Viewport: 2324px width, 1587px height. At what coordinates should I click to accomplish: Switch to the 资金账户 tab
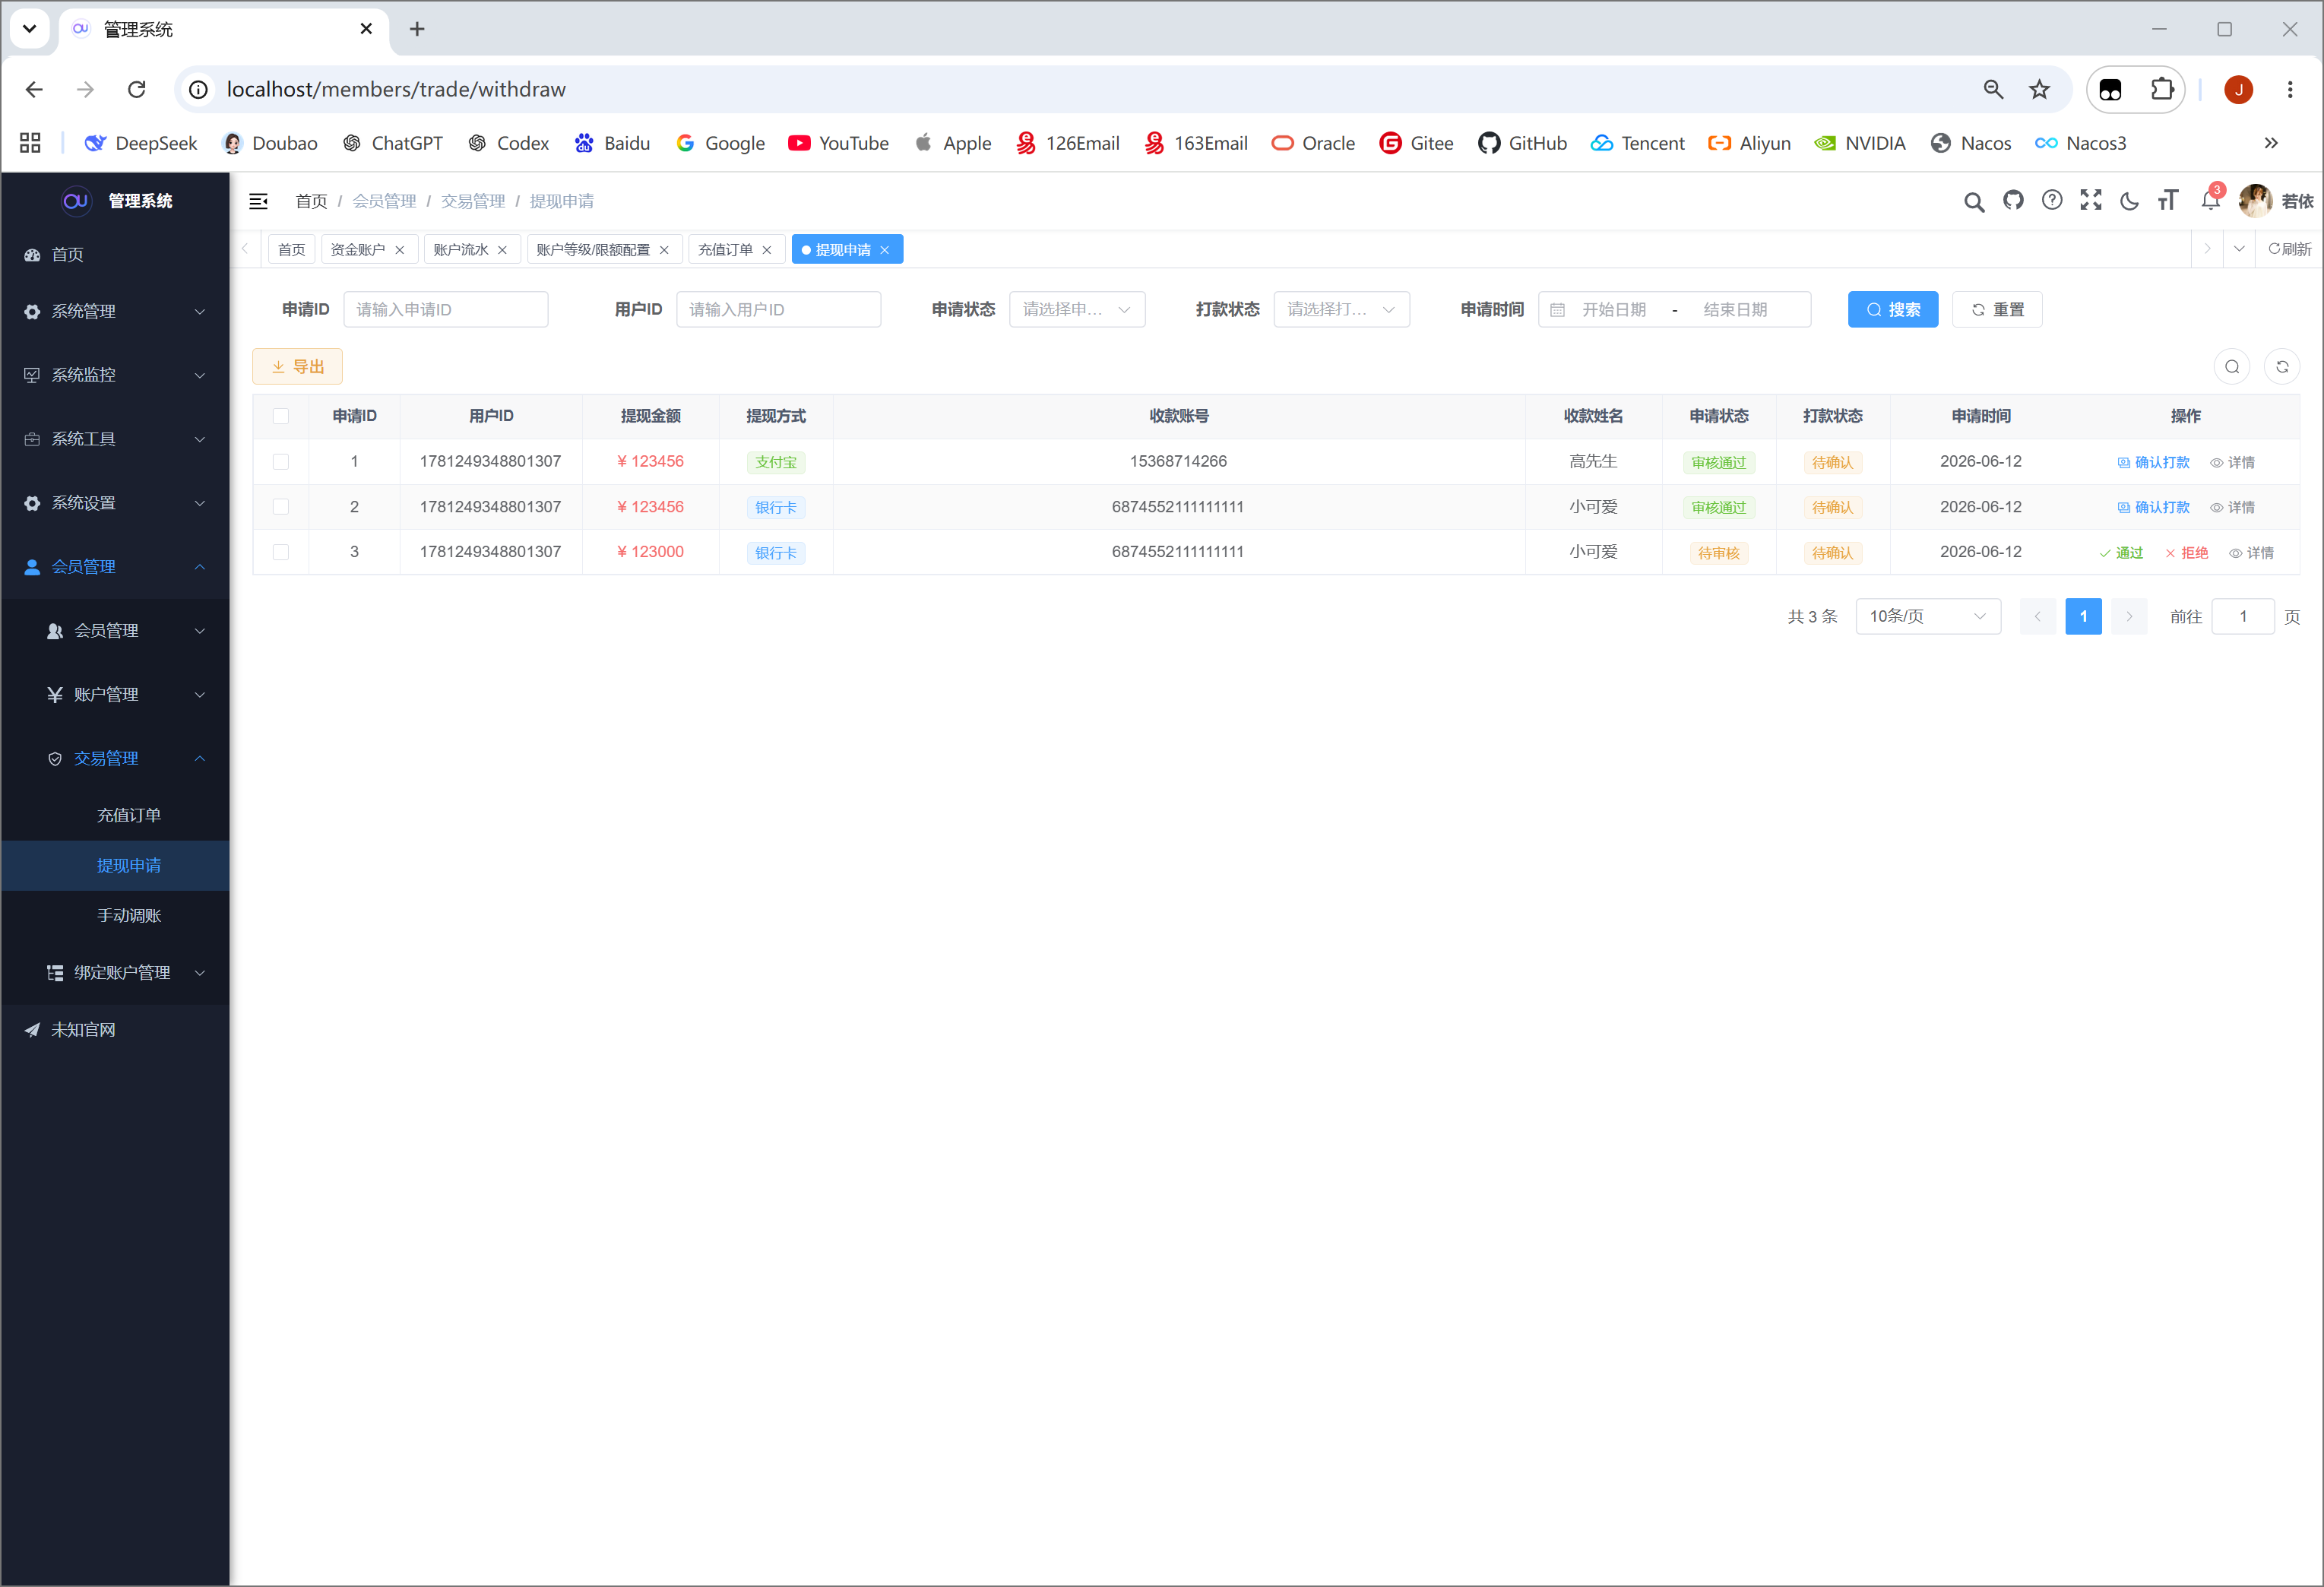click(357, 250)
